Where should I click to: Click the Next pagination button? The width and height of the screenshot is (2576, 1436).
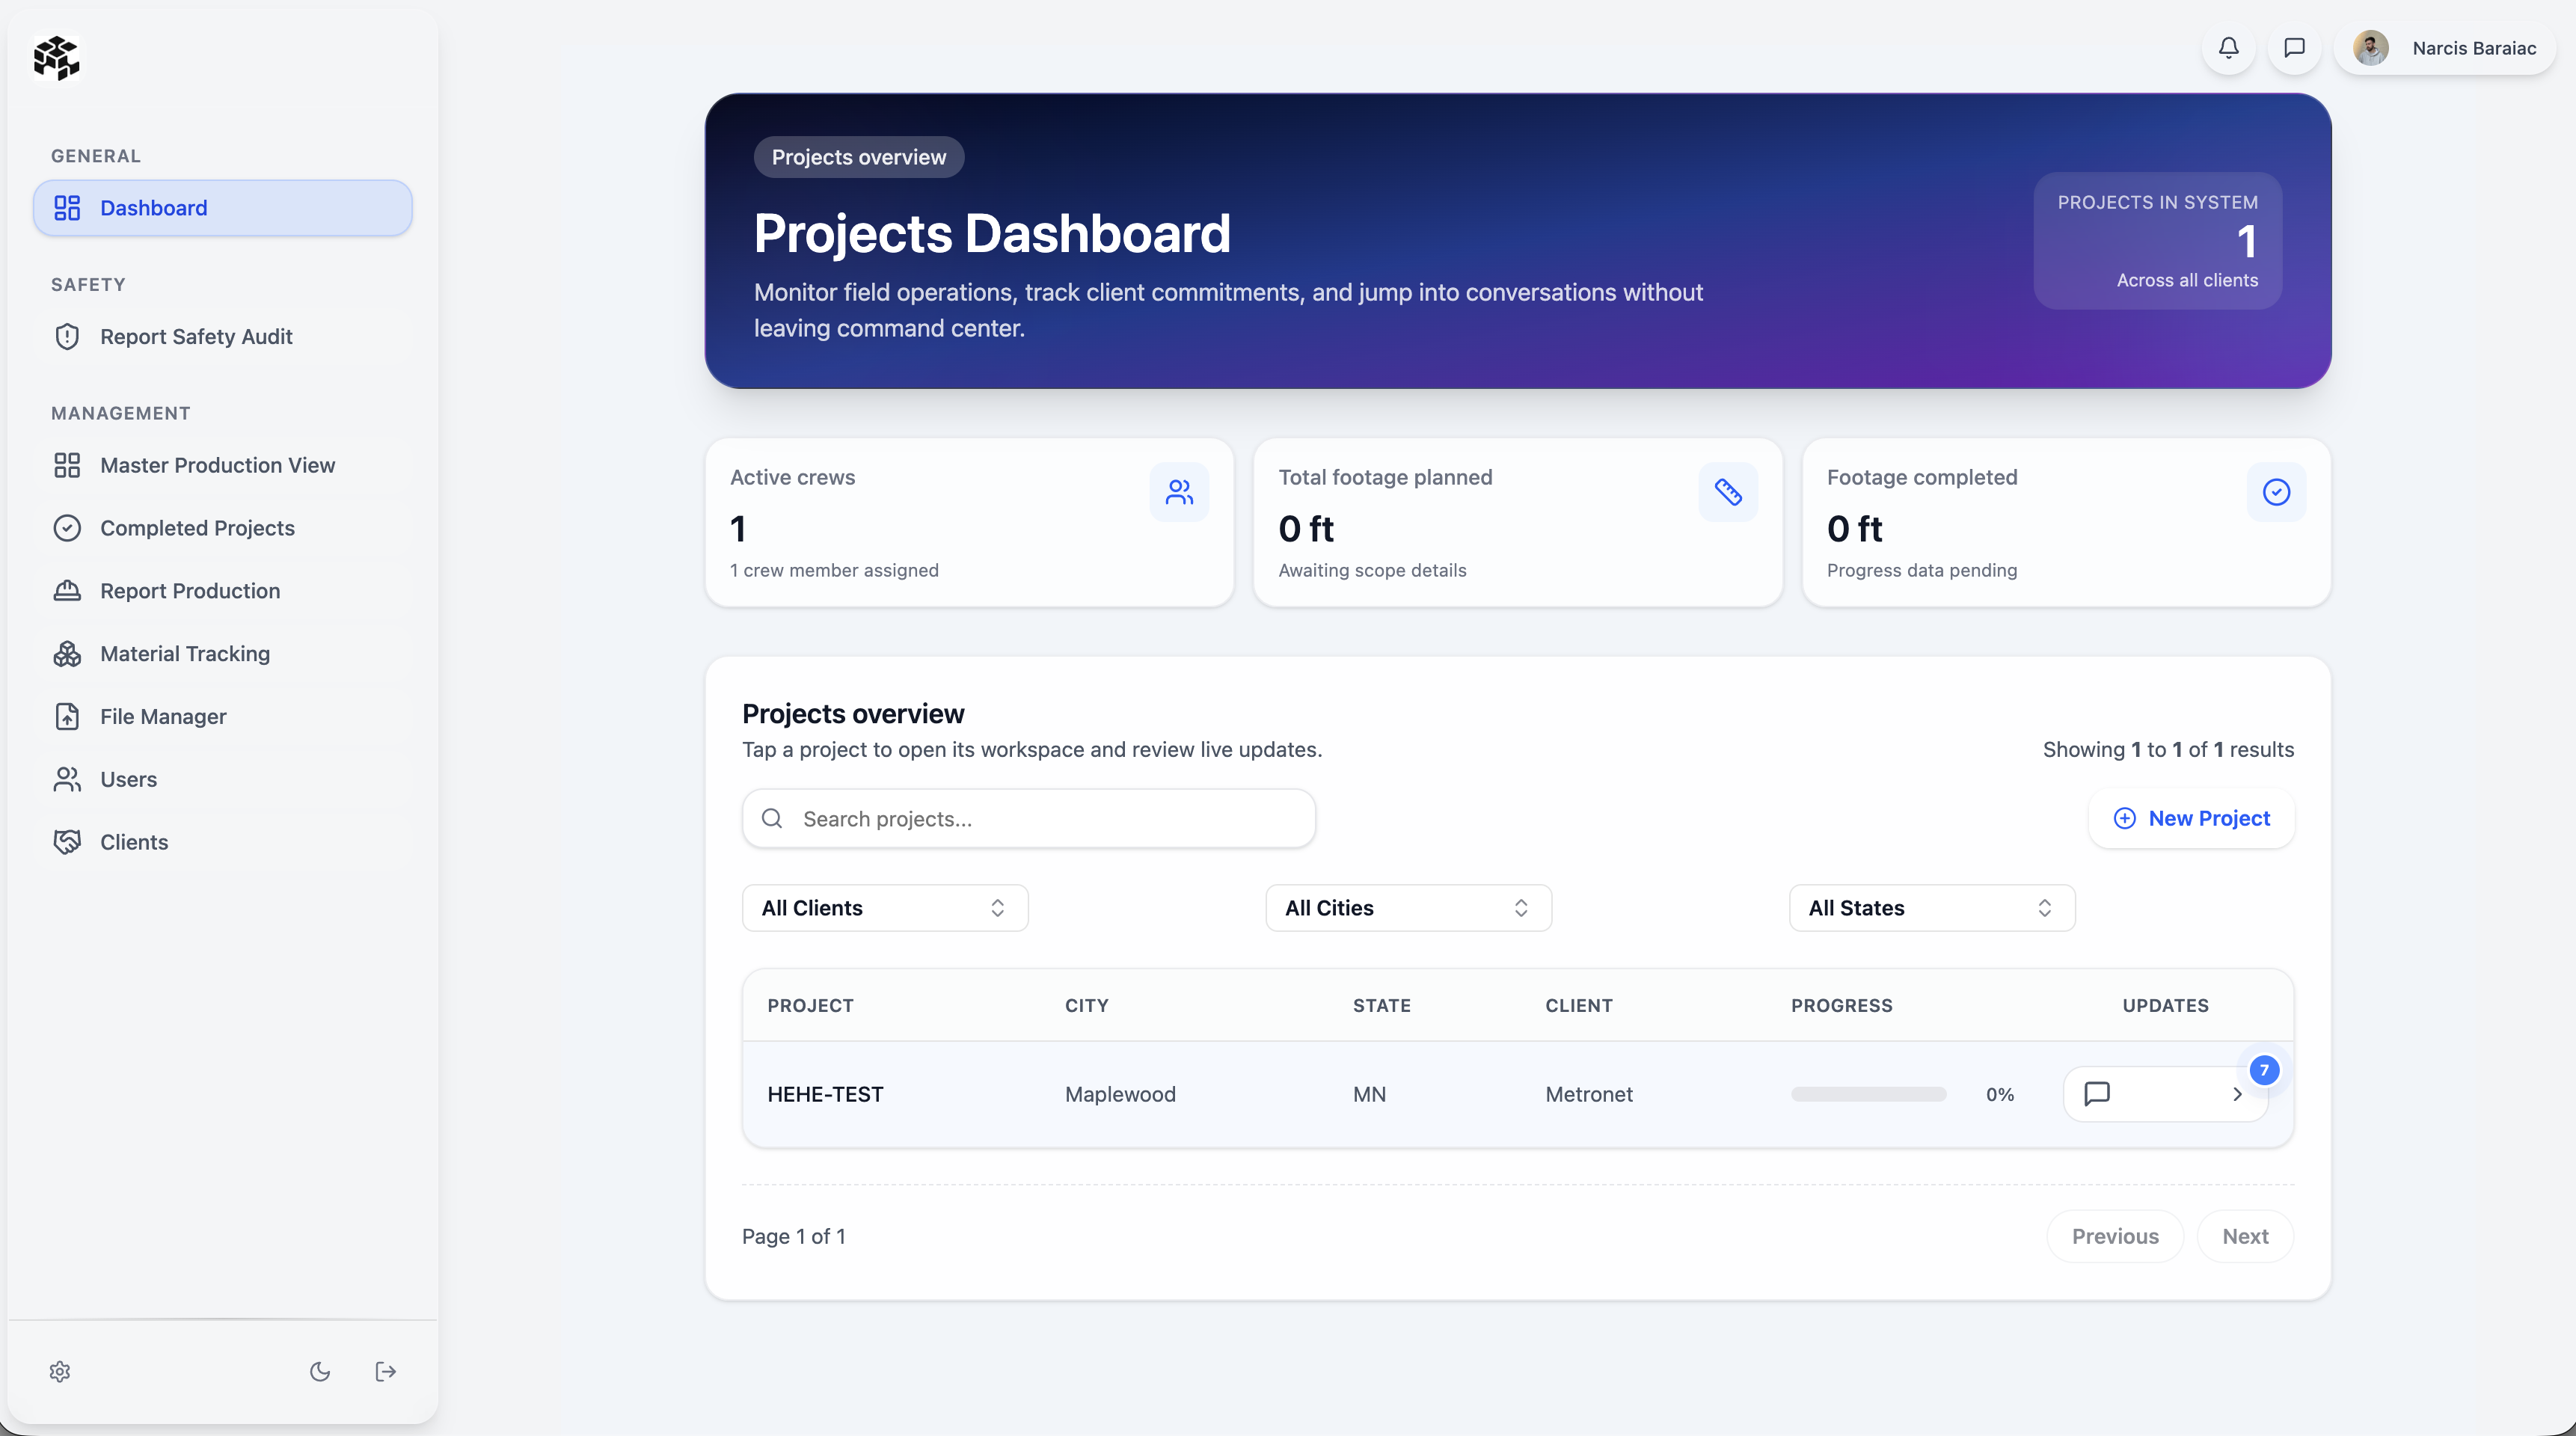[2245, 1236]
